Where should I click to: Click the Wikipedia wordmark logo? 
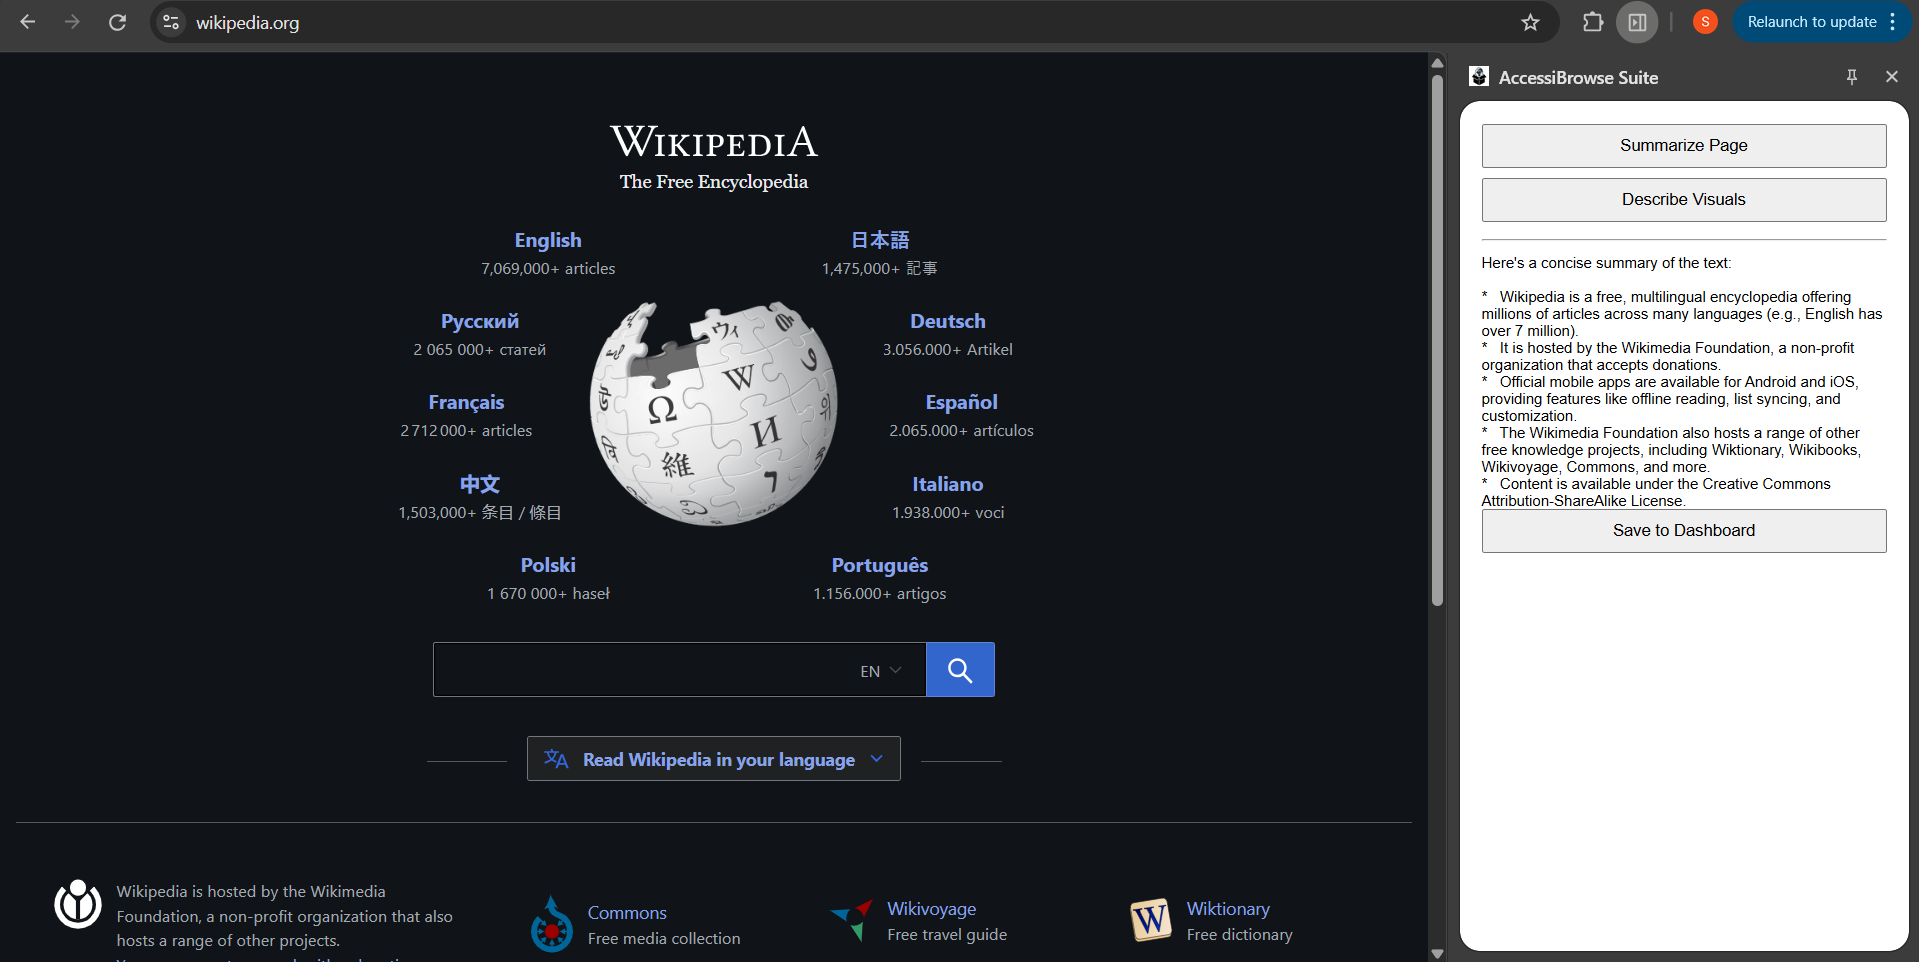click(714, 142)
